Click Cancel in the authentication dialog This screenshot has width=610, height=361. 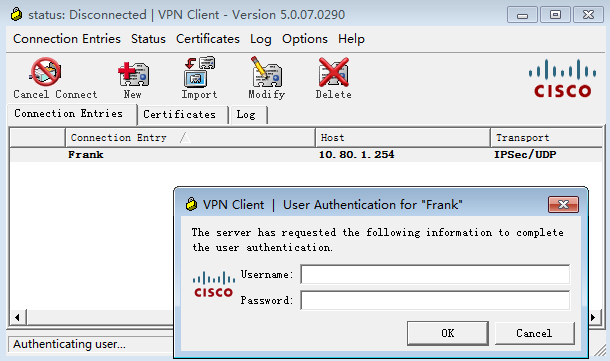click(x=534, y=333)
